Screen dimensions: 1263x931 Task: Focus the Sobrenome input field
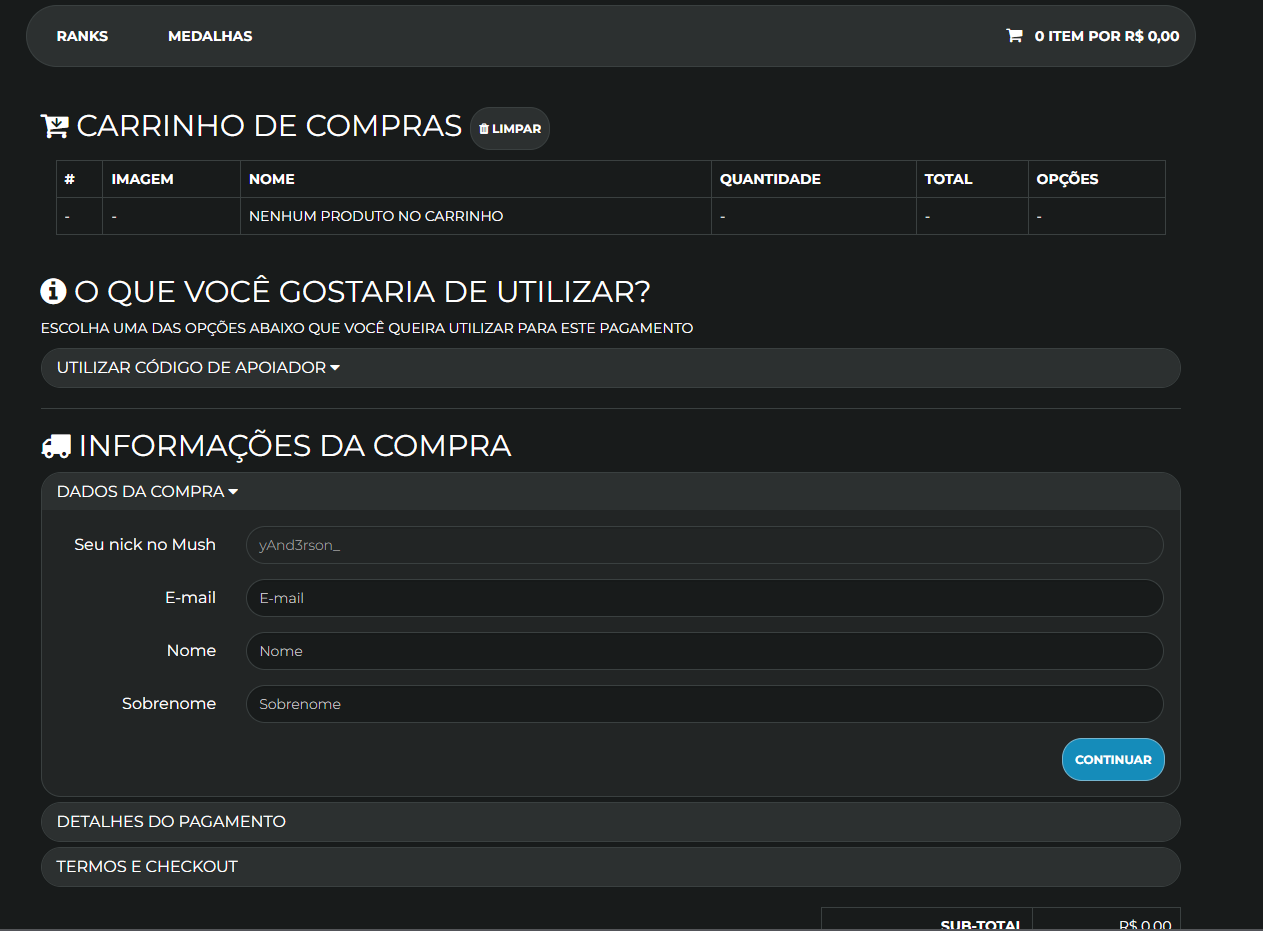(x=705, y=704)
